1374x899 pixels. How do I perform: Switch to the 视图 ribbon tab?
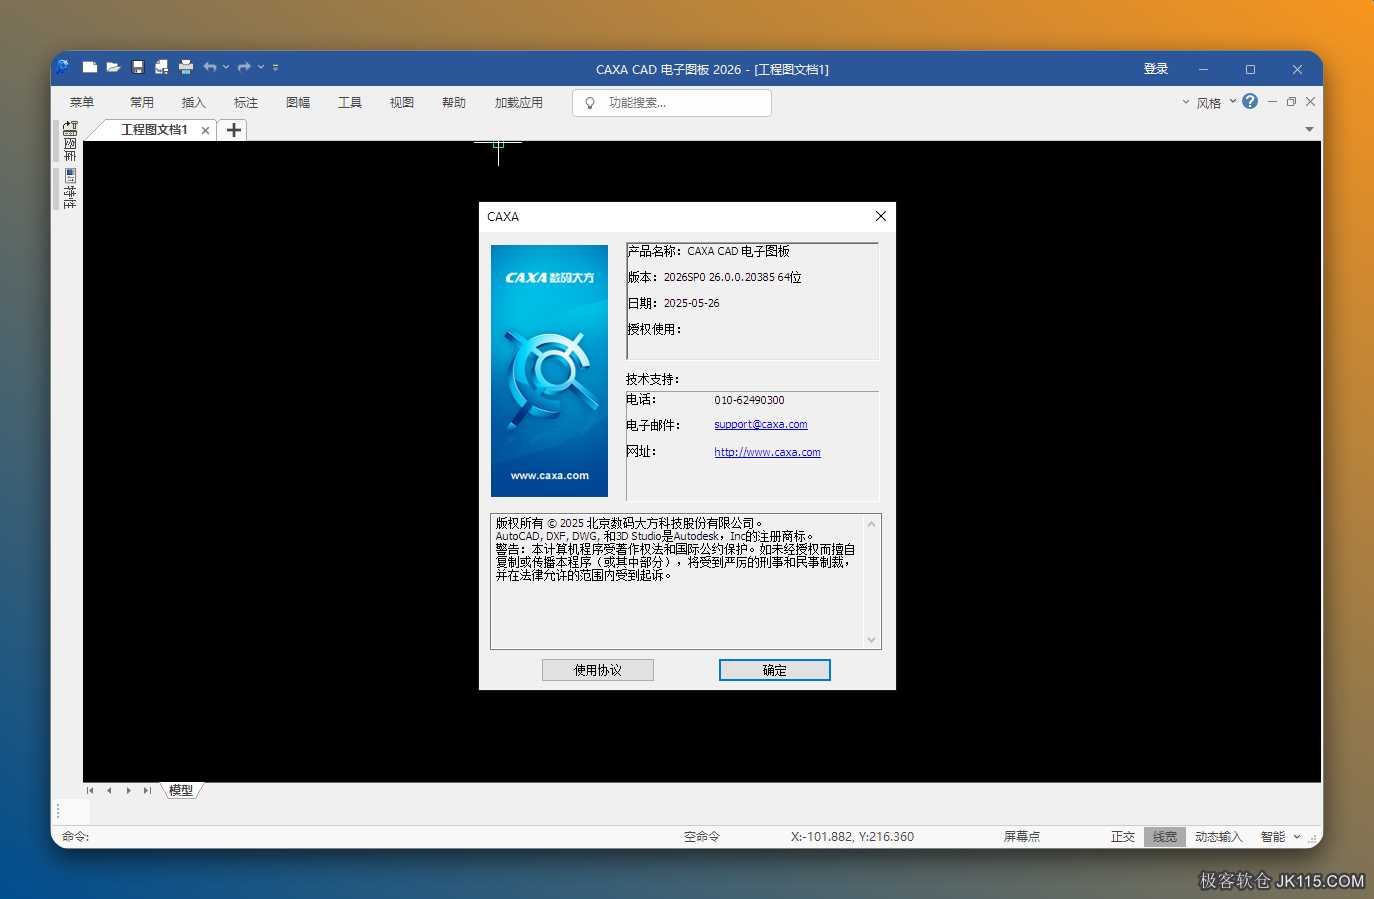(402, 102)
